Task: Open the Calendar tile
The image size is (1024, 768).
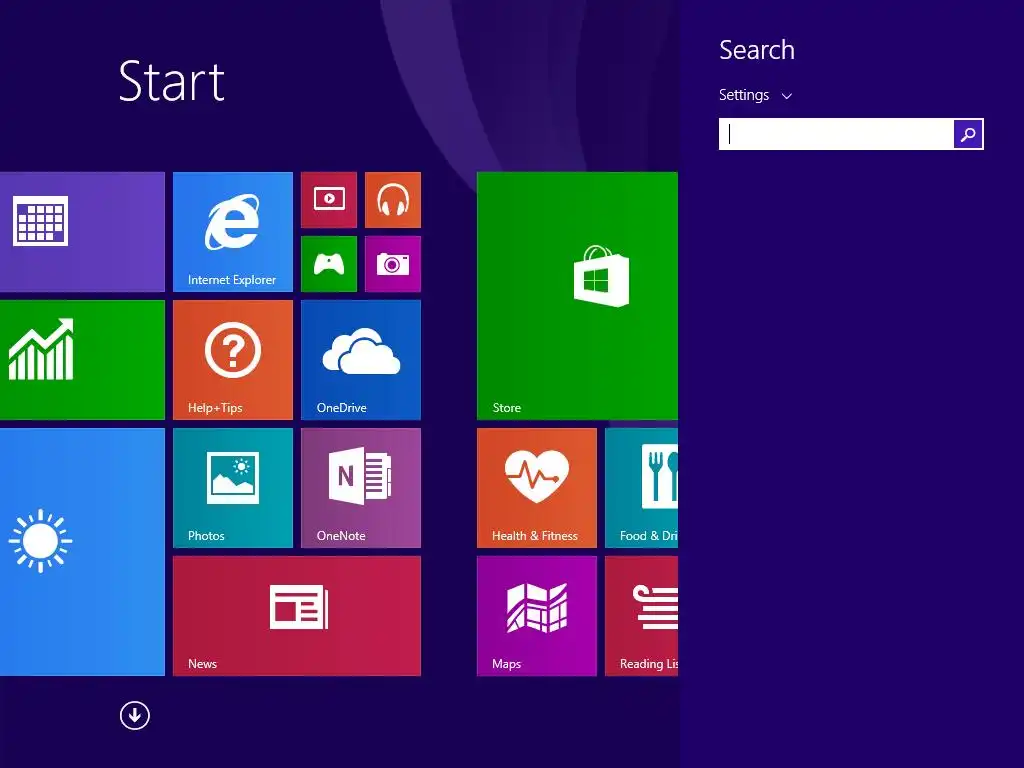Action: point(82,232)
